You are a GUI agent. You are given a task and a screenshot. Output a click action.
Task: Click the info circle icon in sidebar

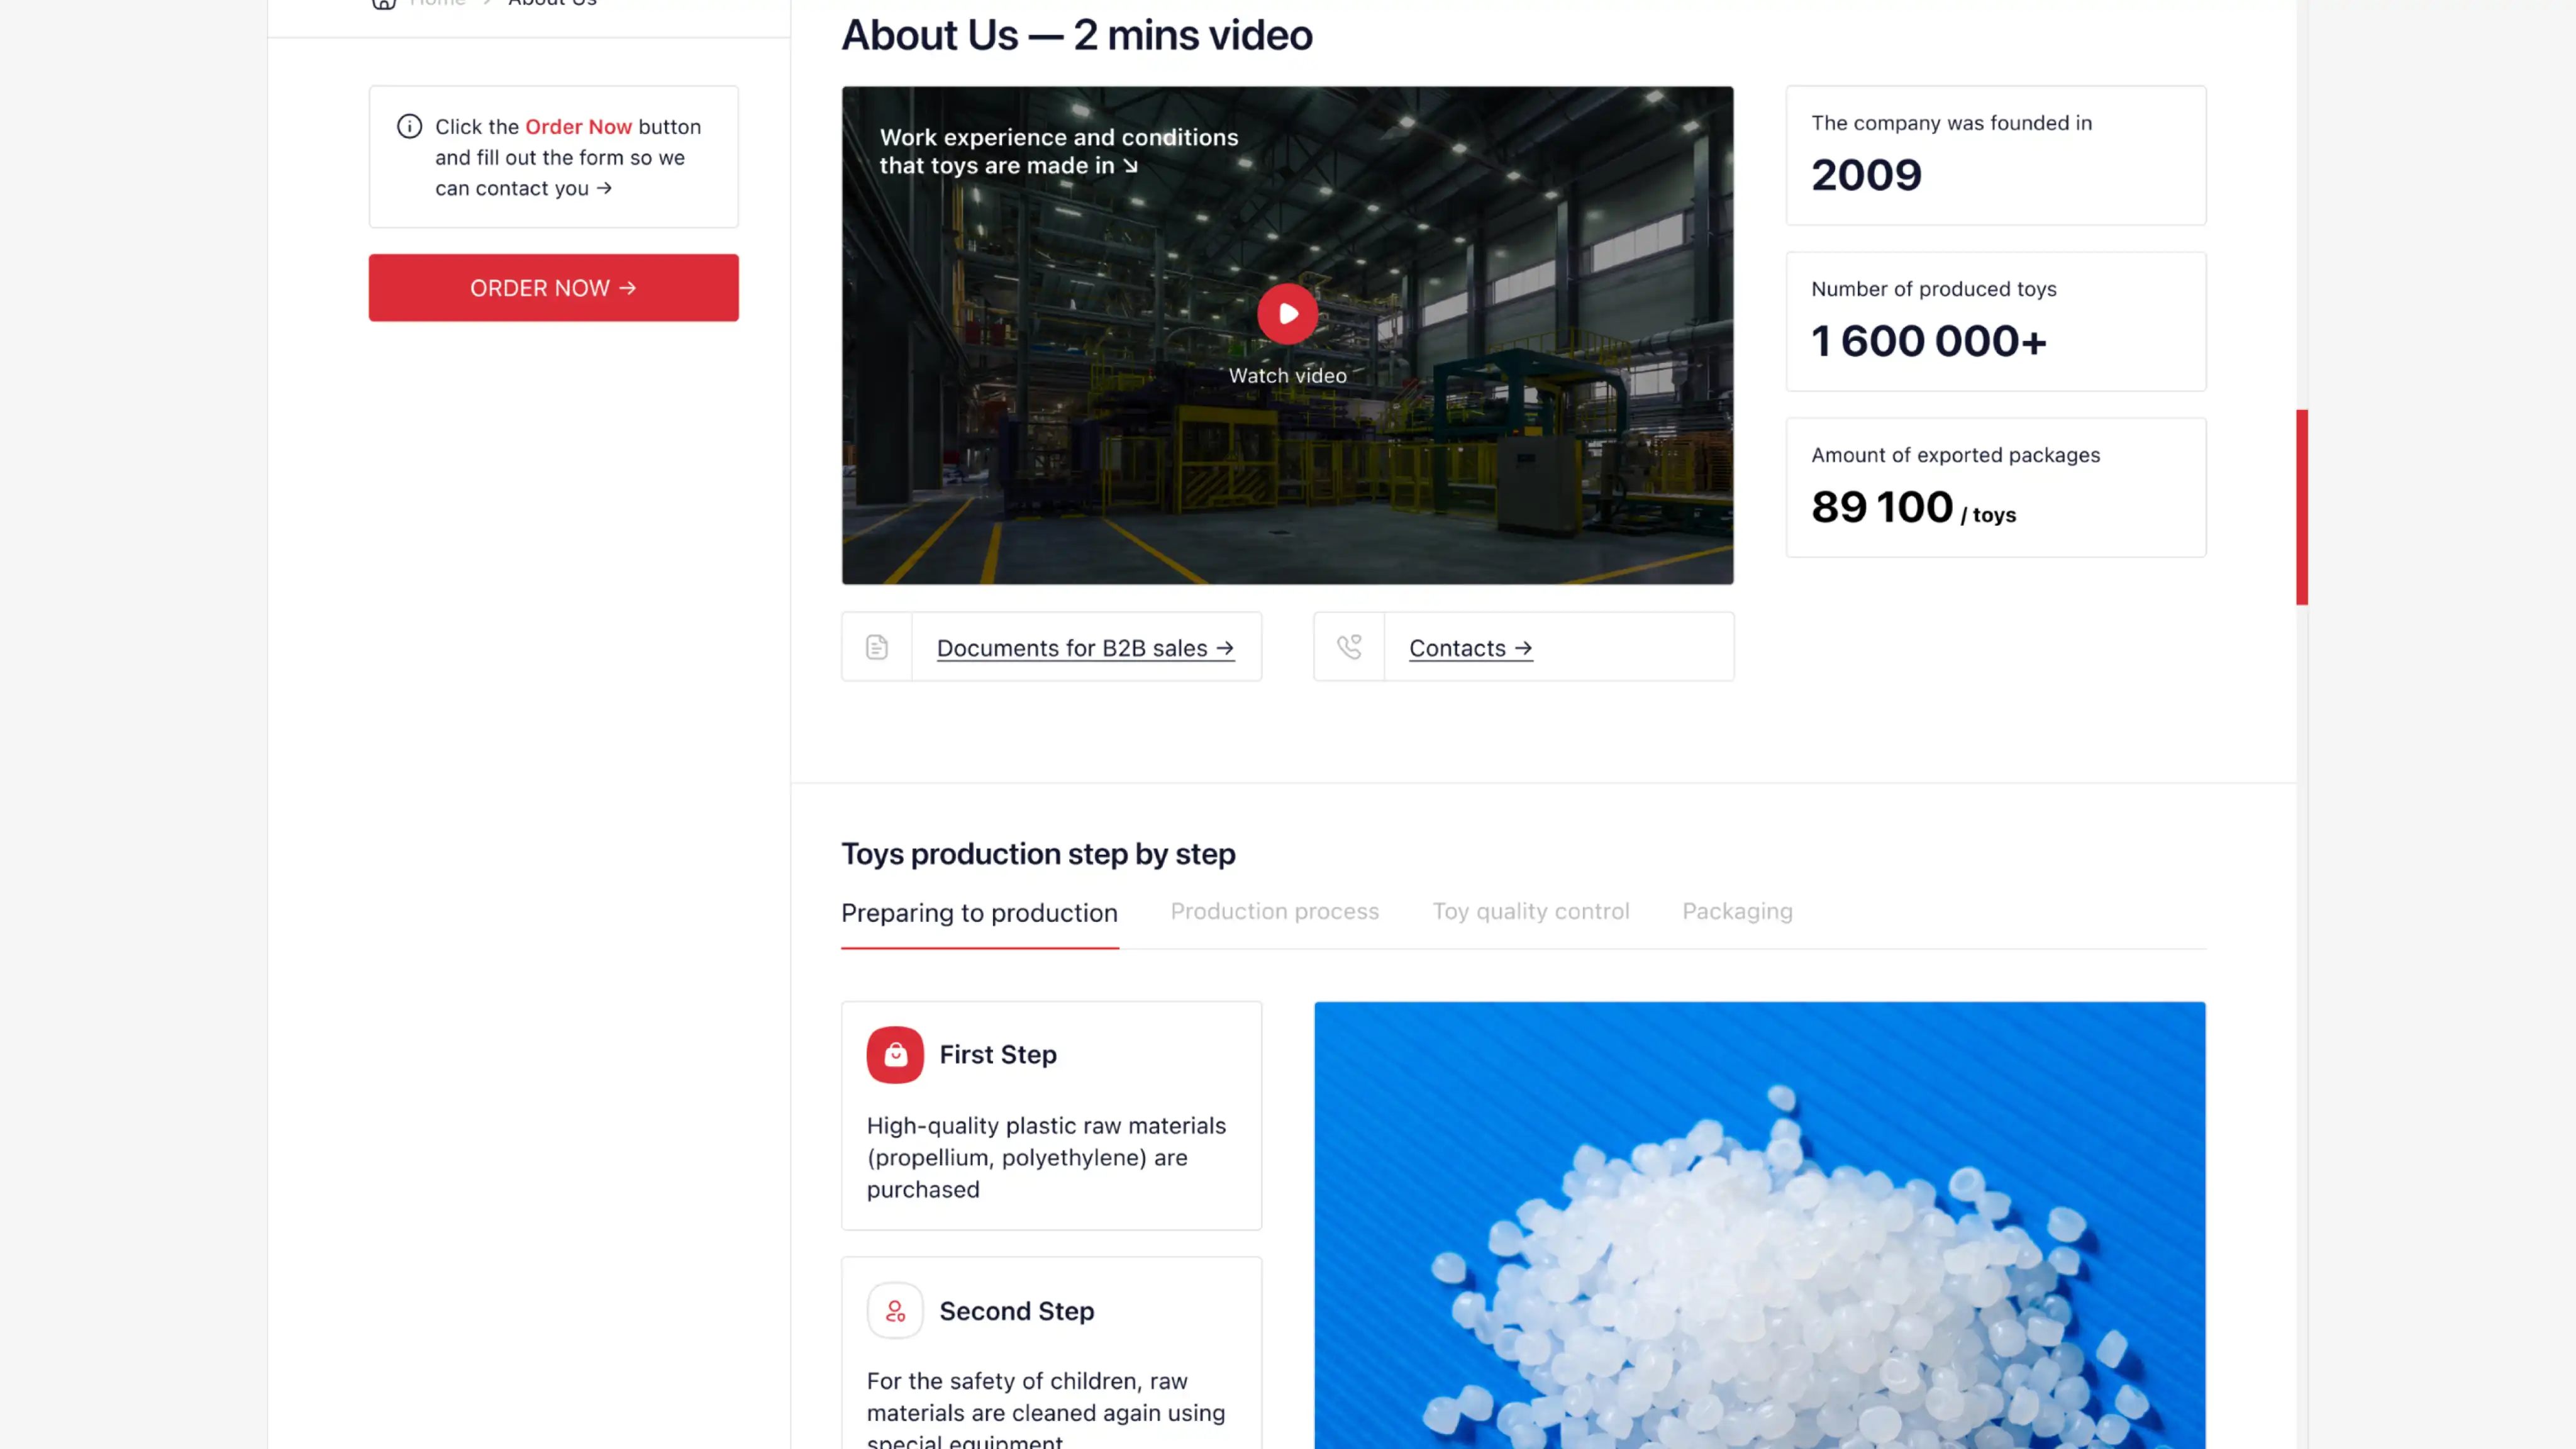[x=409, y=127]
